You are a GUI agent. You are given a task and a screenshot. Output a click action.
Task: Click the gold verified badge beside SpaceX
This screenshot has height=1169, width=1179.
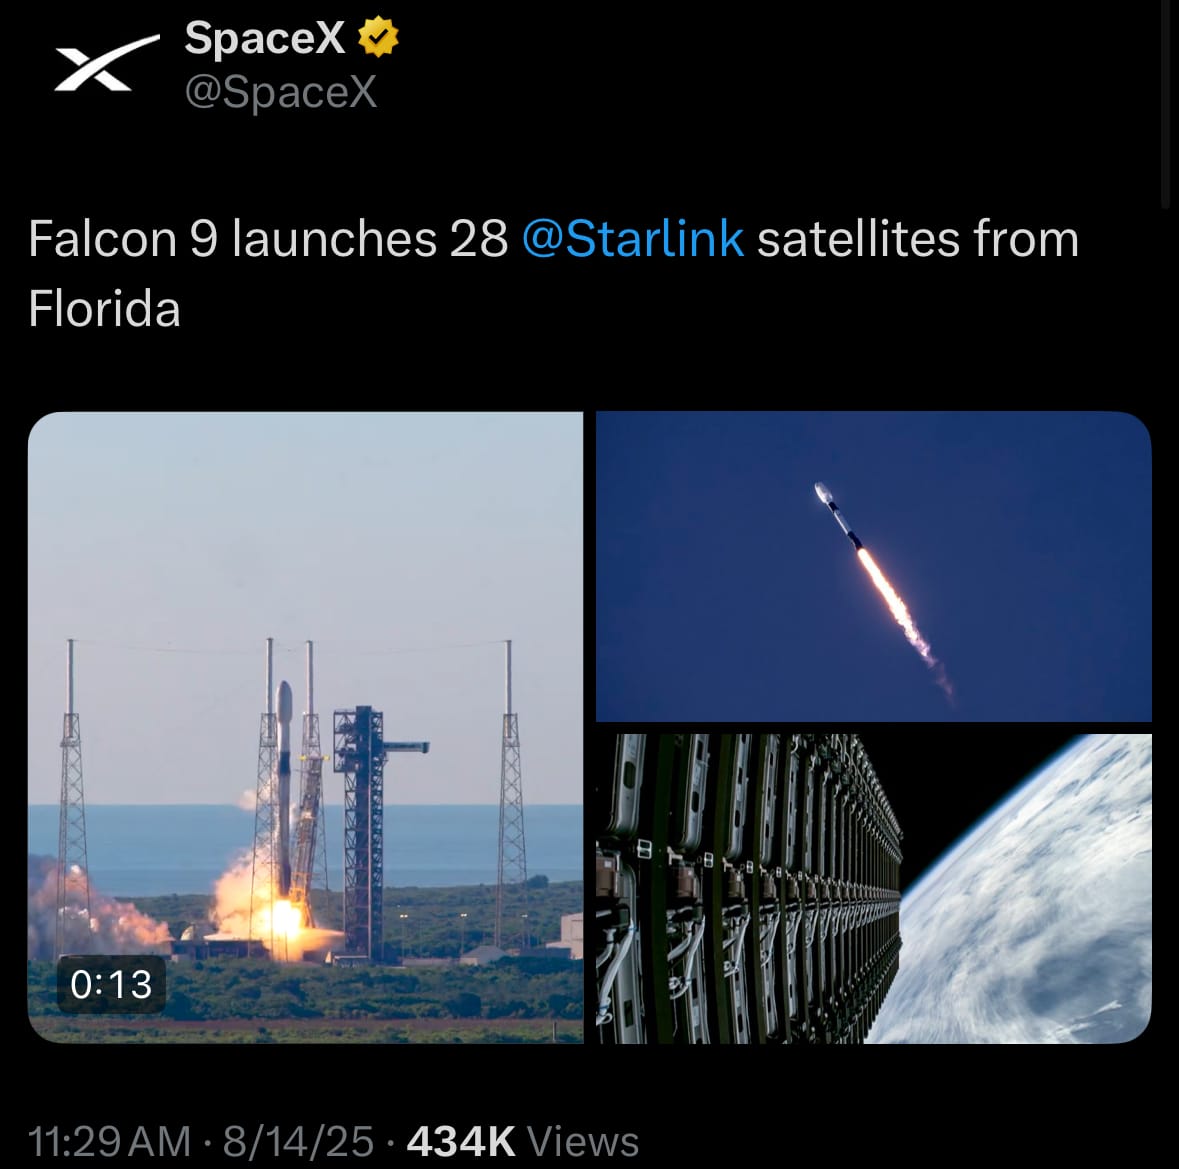377,37
